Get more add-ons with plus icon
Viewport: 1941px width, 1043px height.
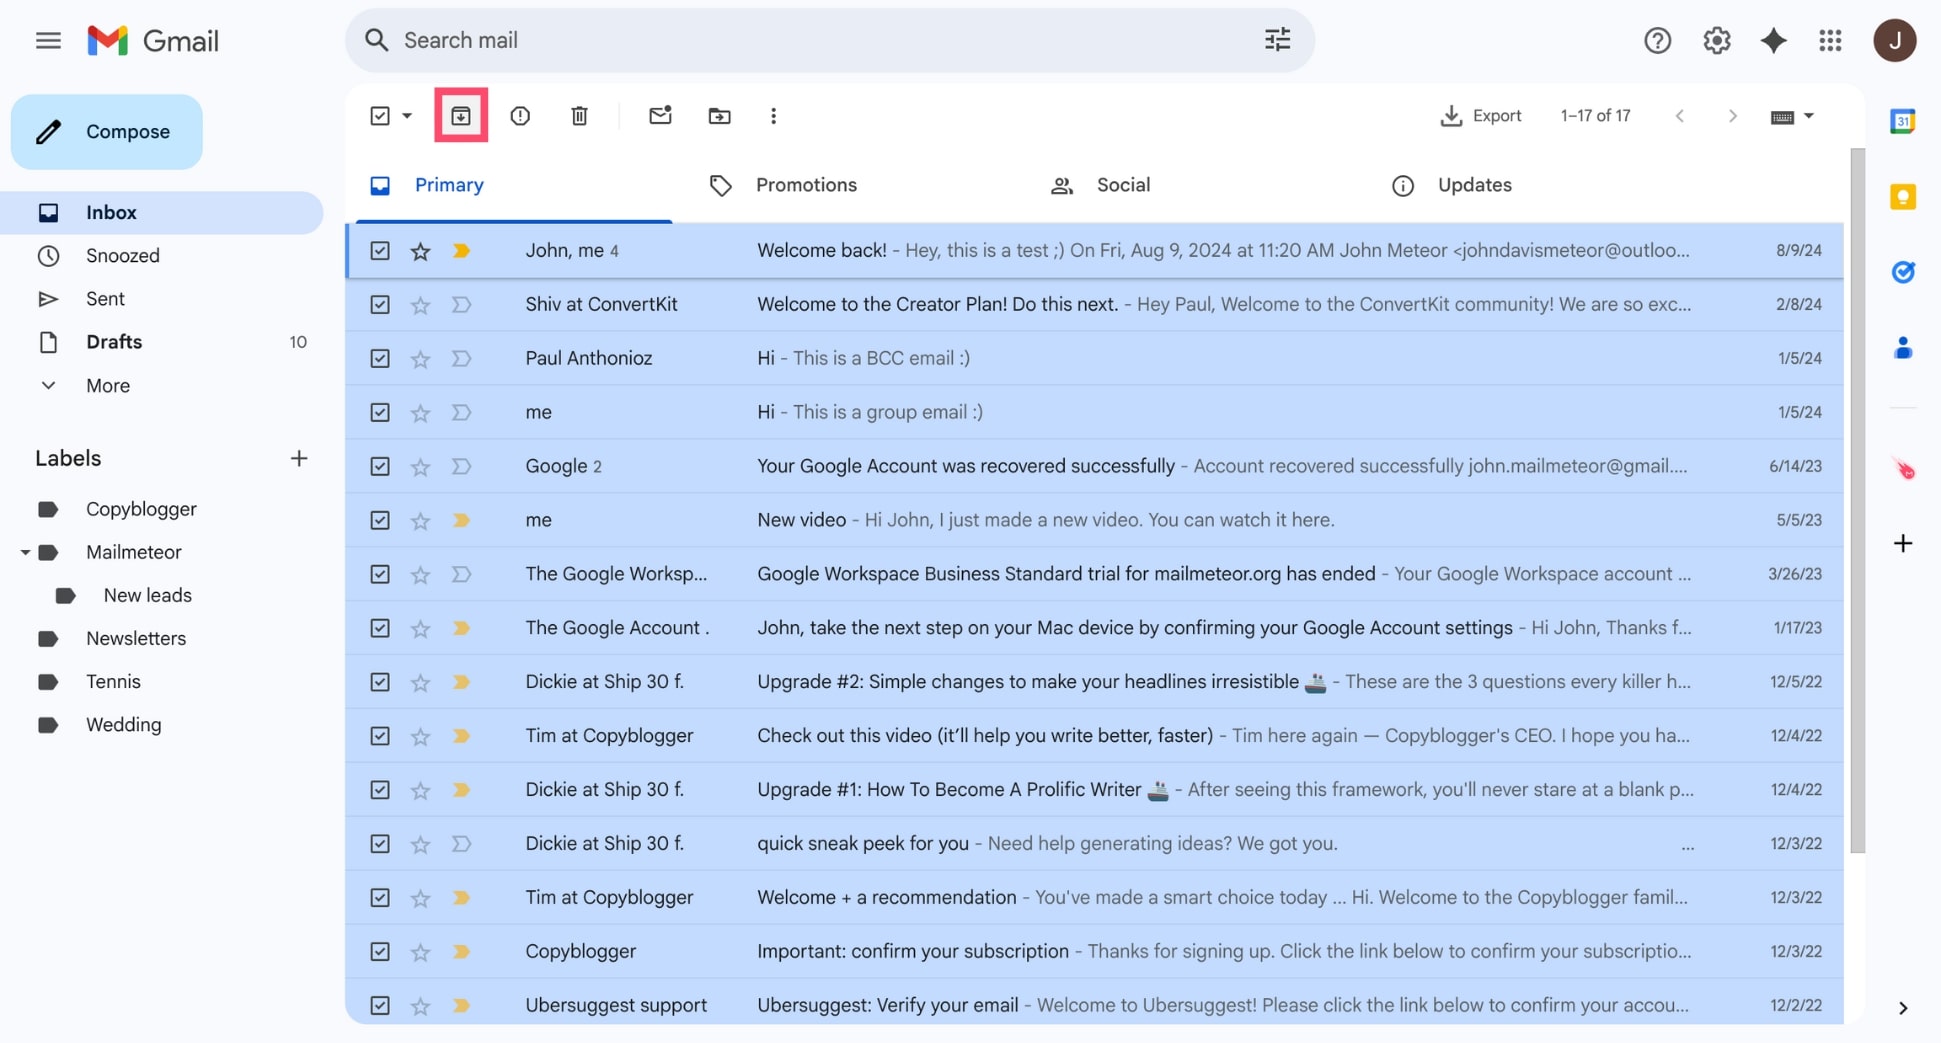(x=1902, y=543)
